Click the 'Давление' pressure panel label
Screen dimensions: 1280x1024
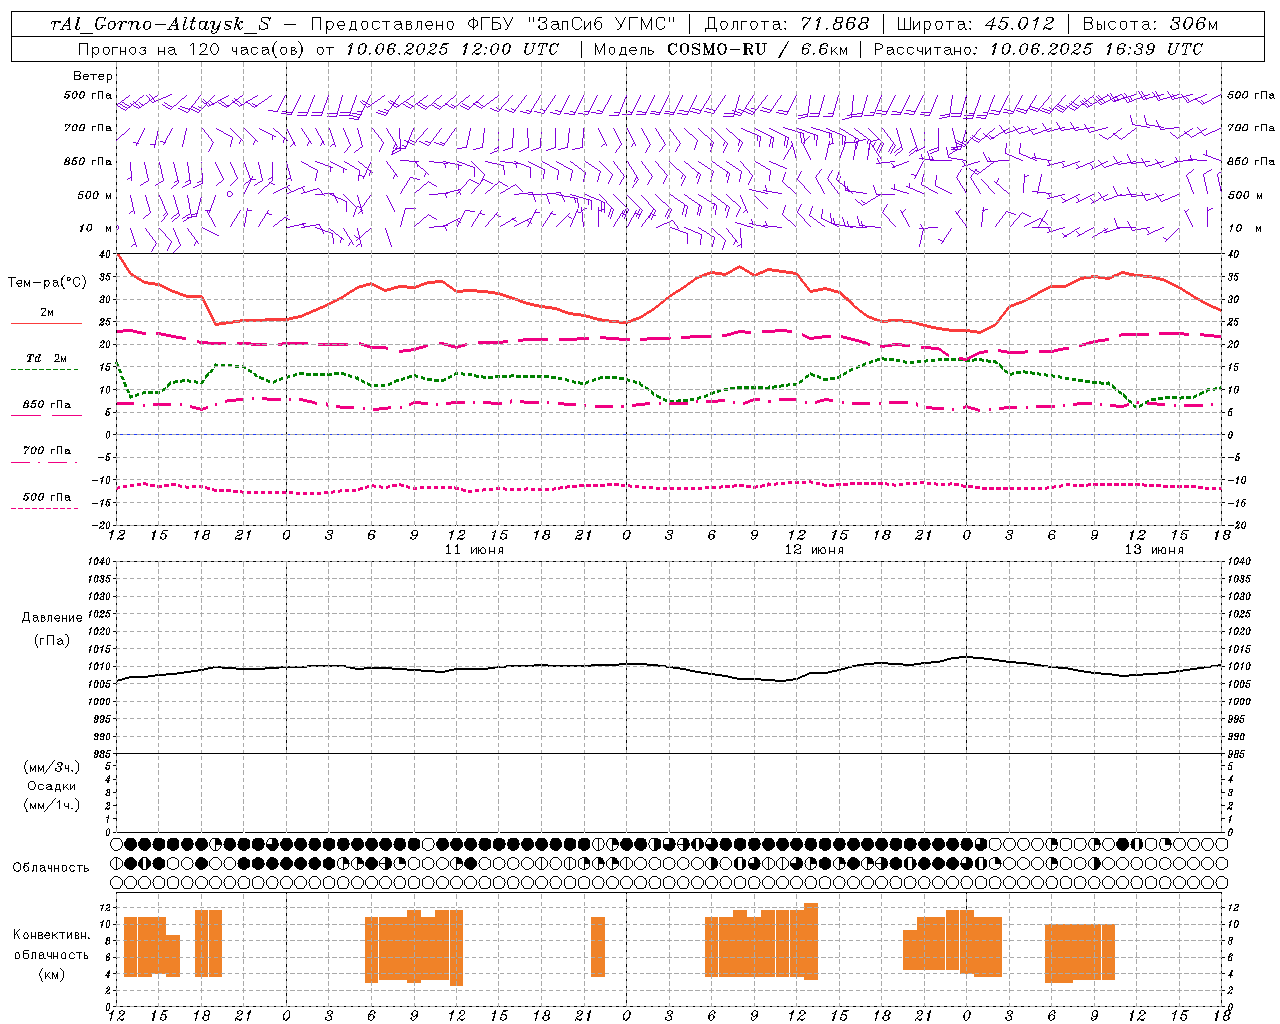click(52, 618)
